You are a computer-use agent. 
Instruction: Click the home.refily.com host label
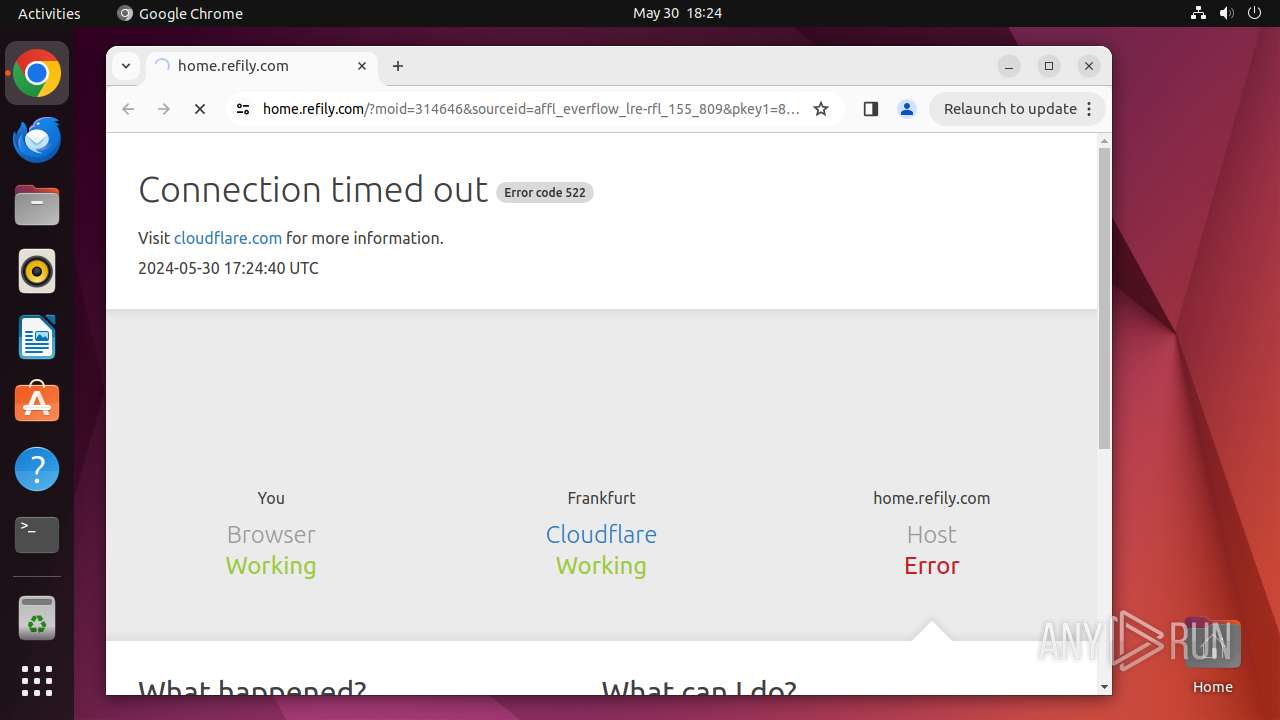pyautogui.click(x=931, y=498)
